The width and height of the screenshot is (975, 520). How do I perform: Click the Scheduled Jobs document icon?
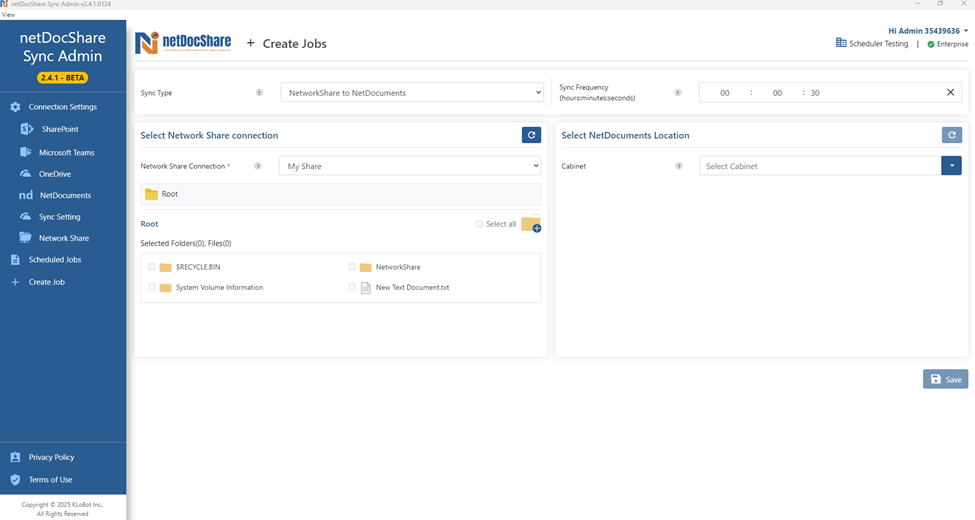coord(16,260)
